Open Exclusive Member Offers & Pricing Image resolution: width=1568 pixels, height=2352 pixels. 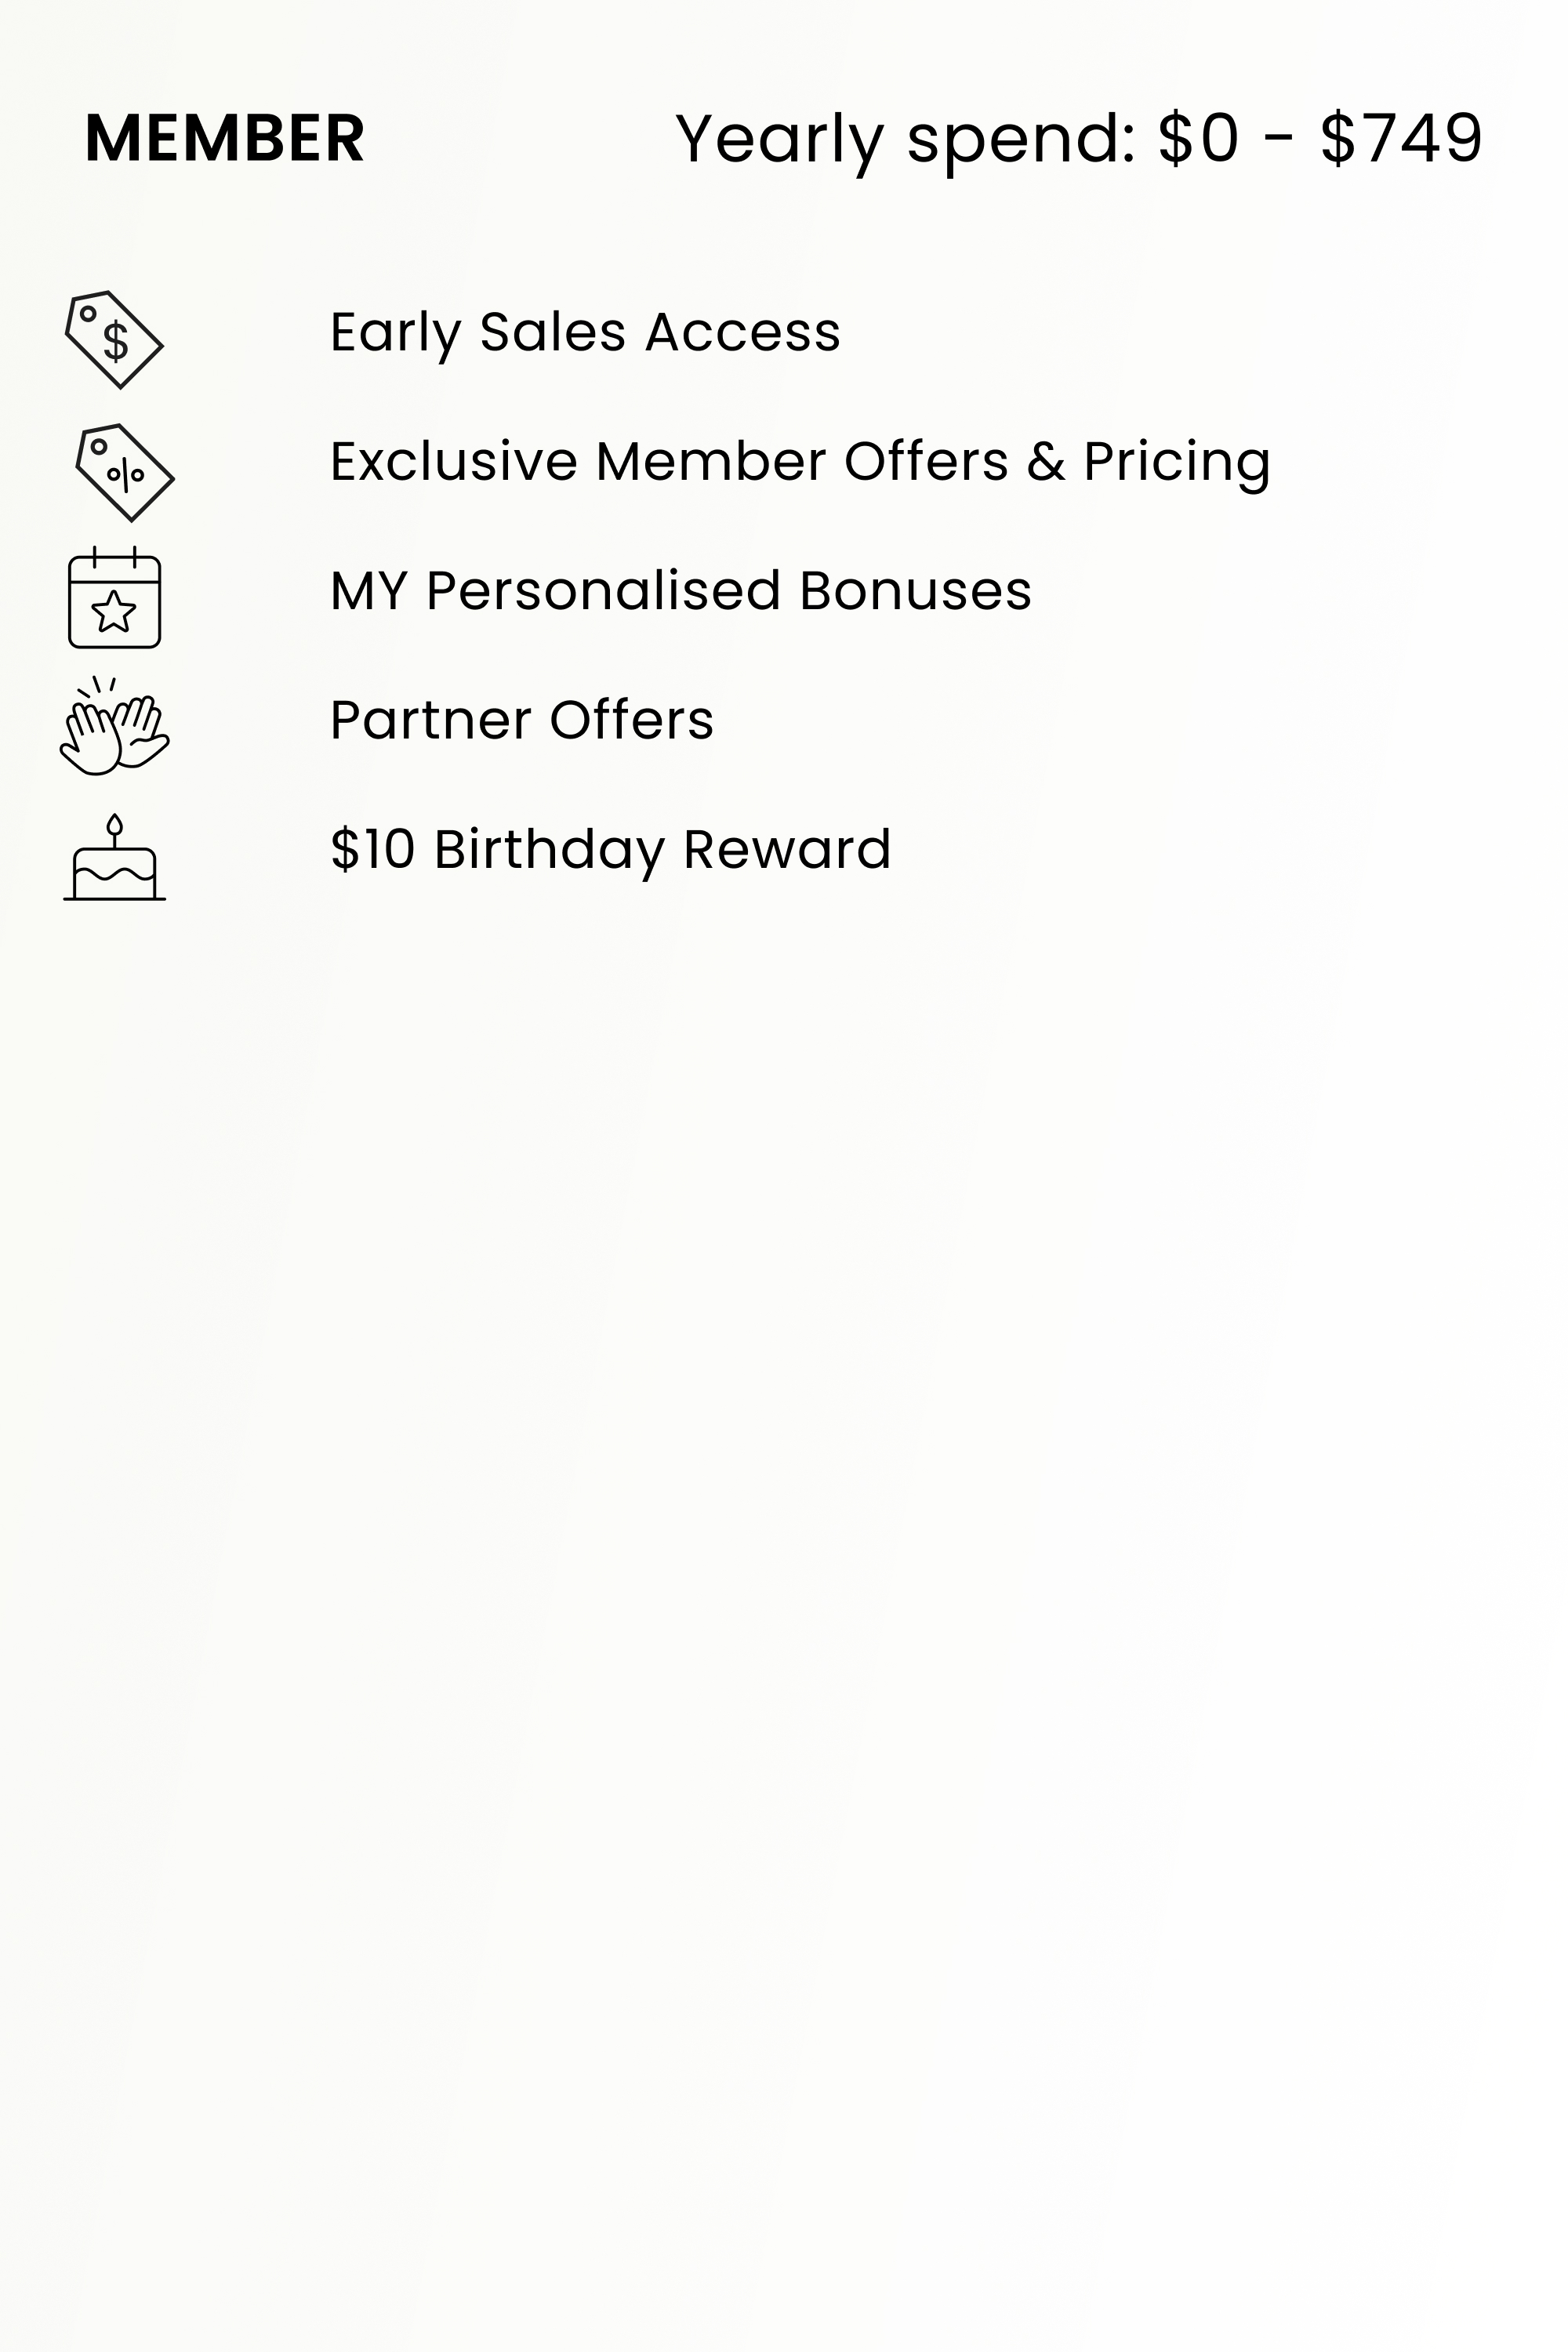[800, 462]
